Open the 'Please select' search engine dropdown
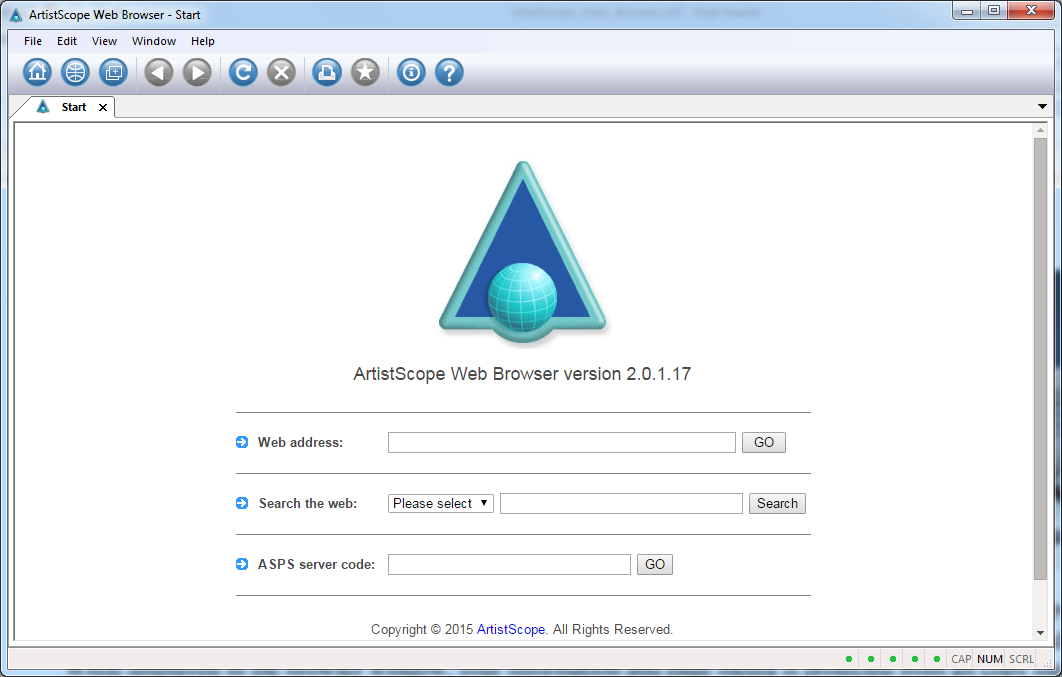 coord(440,503)
